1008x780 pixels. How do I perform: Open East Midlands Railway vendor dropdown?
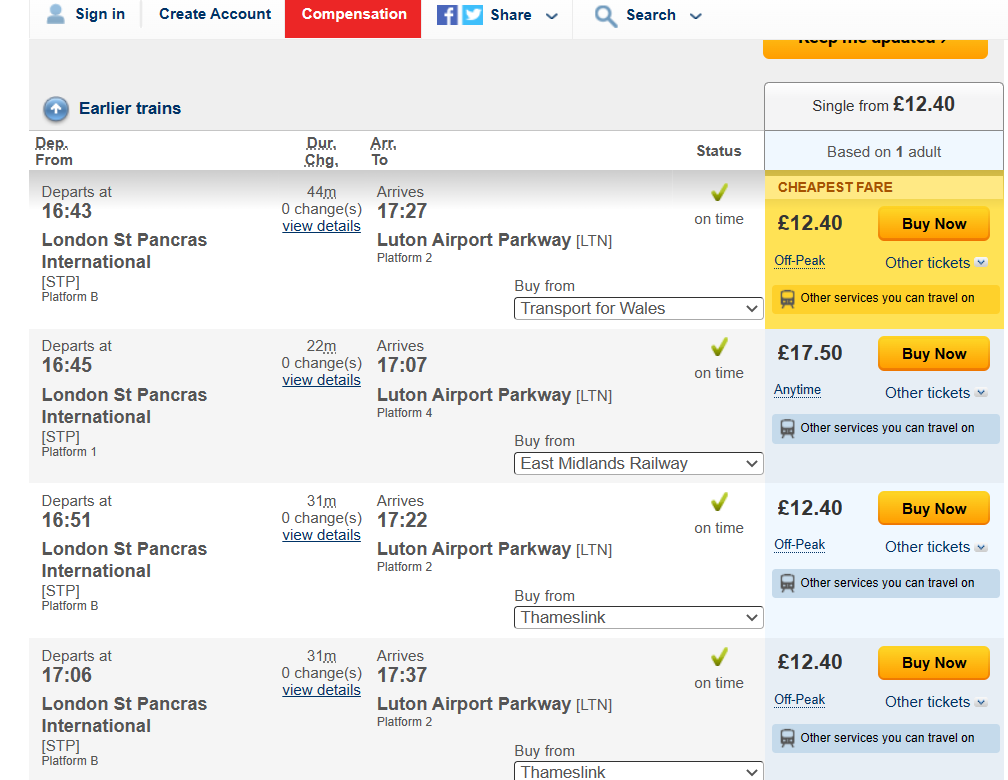tap(639, 464)
